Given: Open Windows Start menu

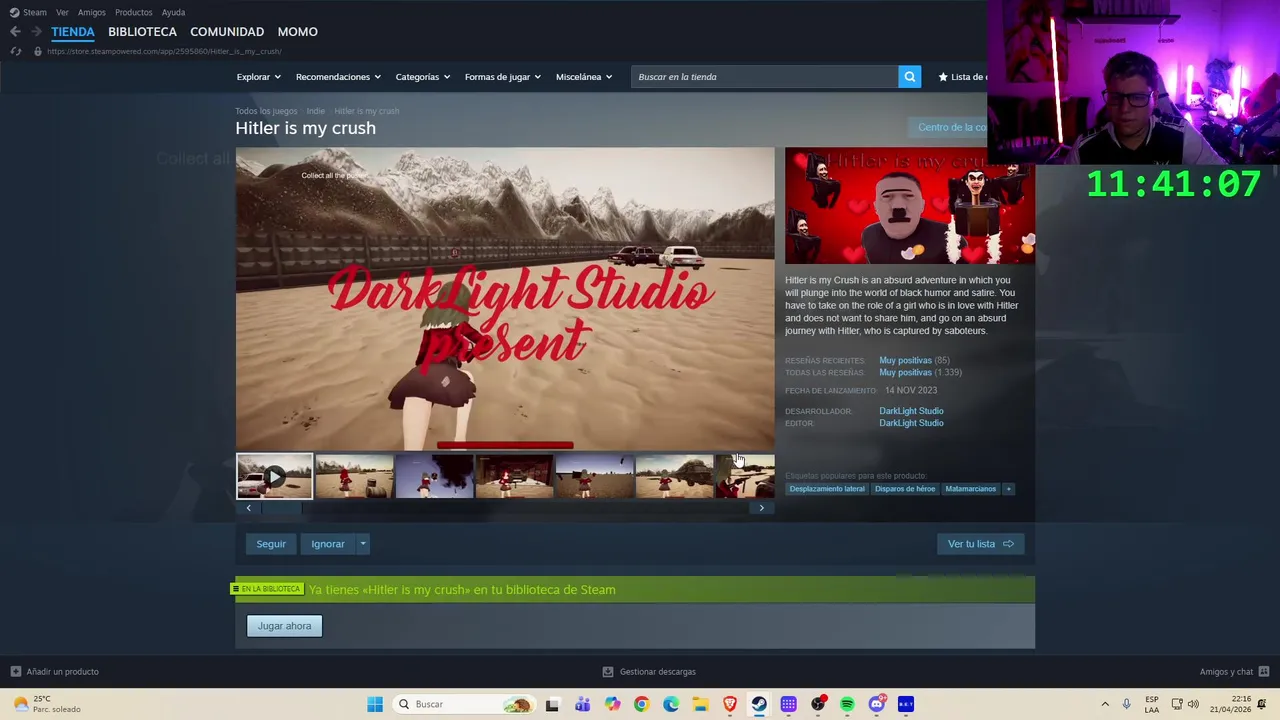Looking at the screenshot, I should click(x=375, y=704).
